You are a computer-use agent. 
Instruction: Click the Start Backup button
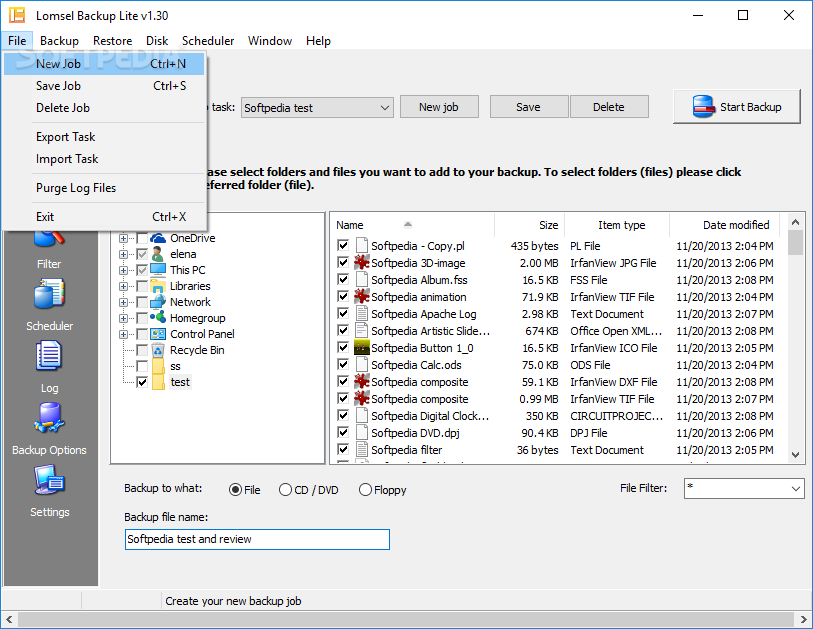pyautogui.click(x=736, y=107)
